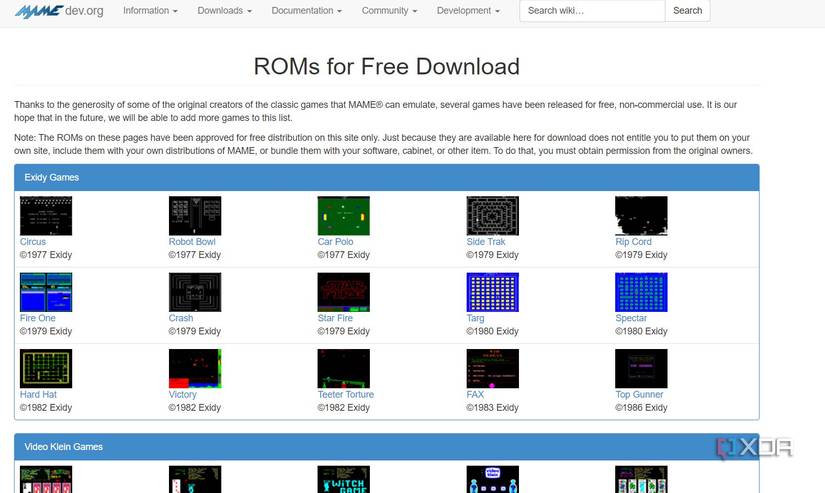
Task: Open the Information dropdown menu
Action: coord(150,11)
